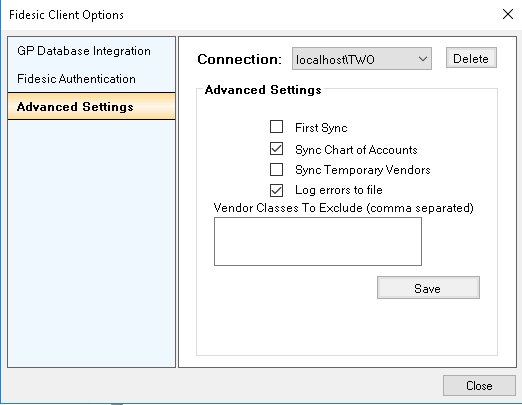Screen dimensions: 522x405
Task: Click the Close button at bottom
Action: [x=479, y=386]
